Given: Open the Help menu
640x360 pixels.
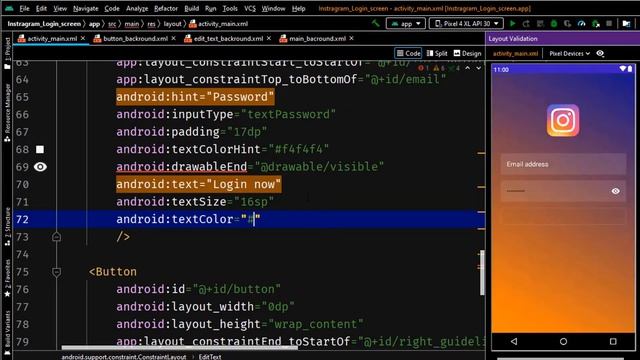Looking at the screenshot, I should 298,8.
